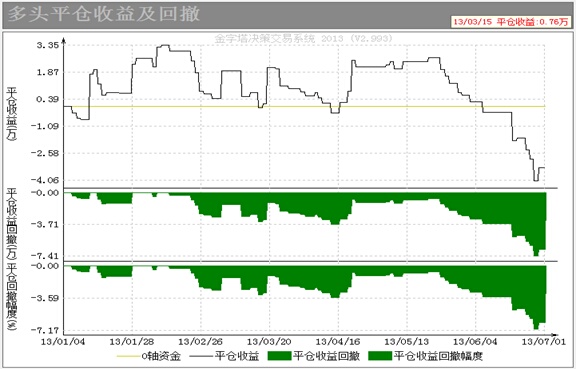Click the drawdown axis value -3.71
The height and width of the screenshot is (369, 576).
44,224
